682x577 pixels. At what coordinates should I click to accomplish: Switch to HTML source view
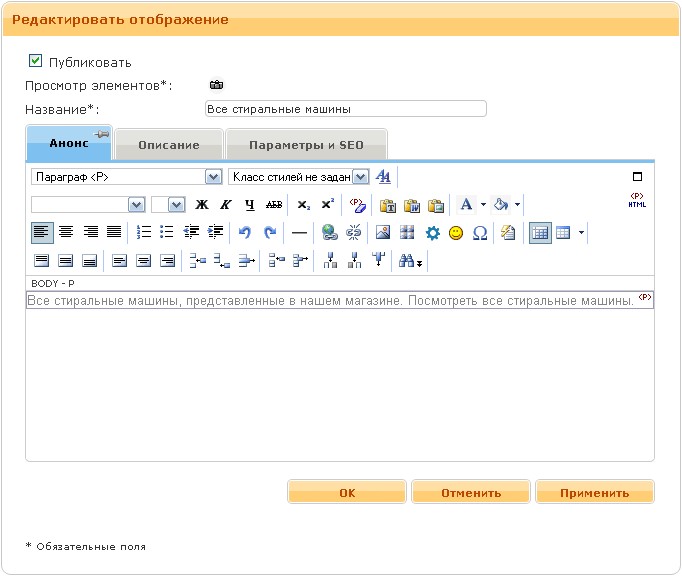637,200
